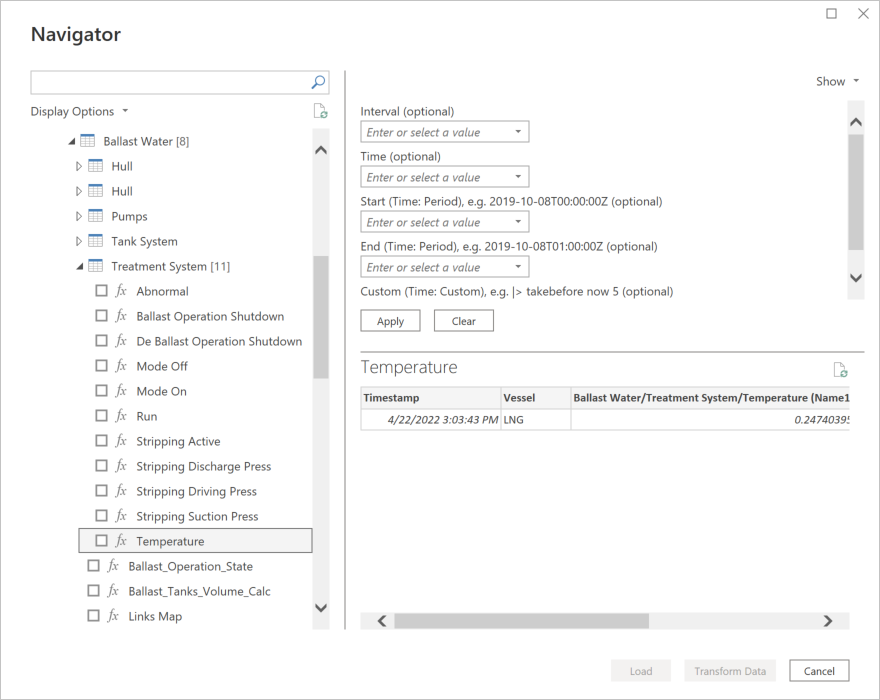This screenshot has height=700, width=880.
Task: Click the fx icon beside Abnormal
Action: [x=122, y=291]
